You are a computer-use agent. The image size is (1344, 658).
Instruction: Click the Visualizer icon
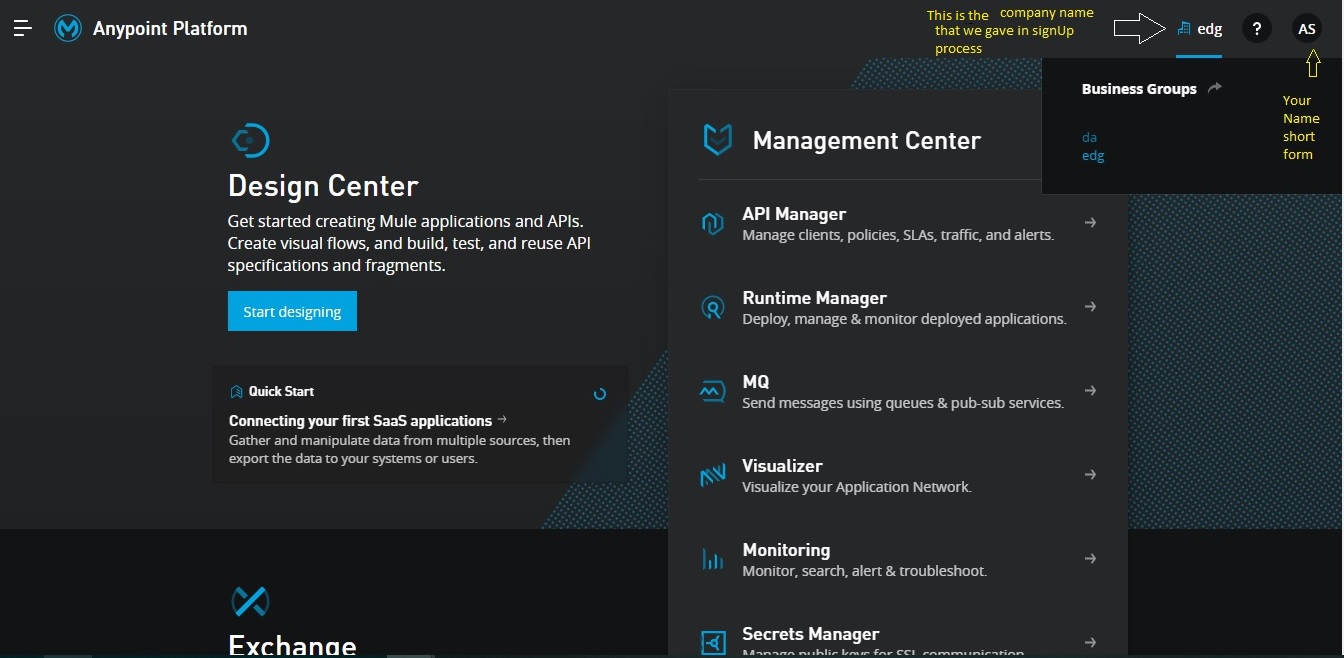point(712,476)
